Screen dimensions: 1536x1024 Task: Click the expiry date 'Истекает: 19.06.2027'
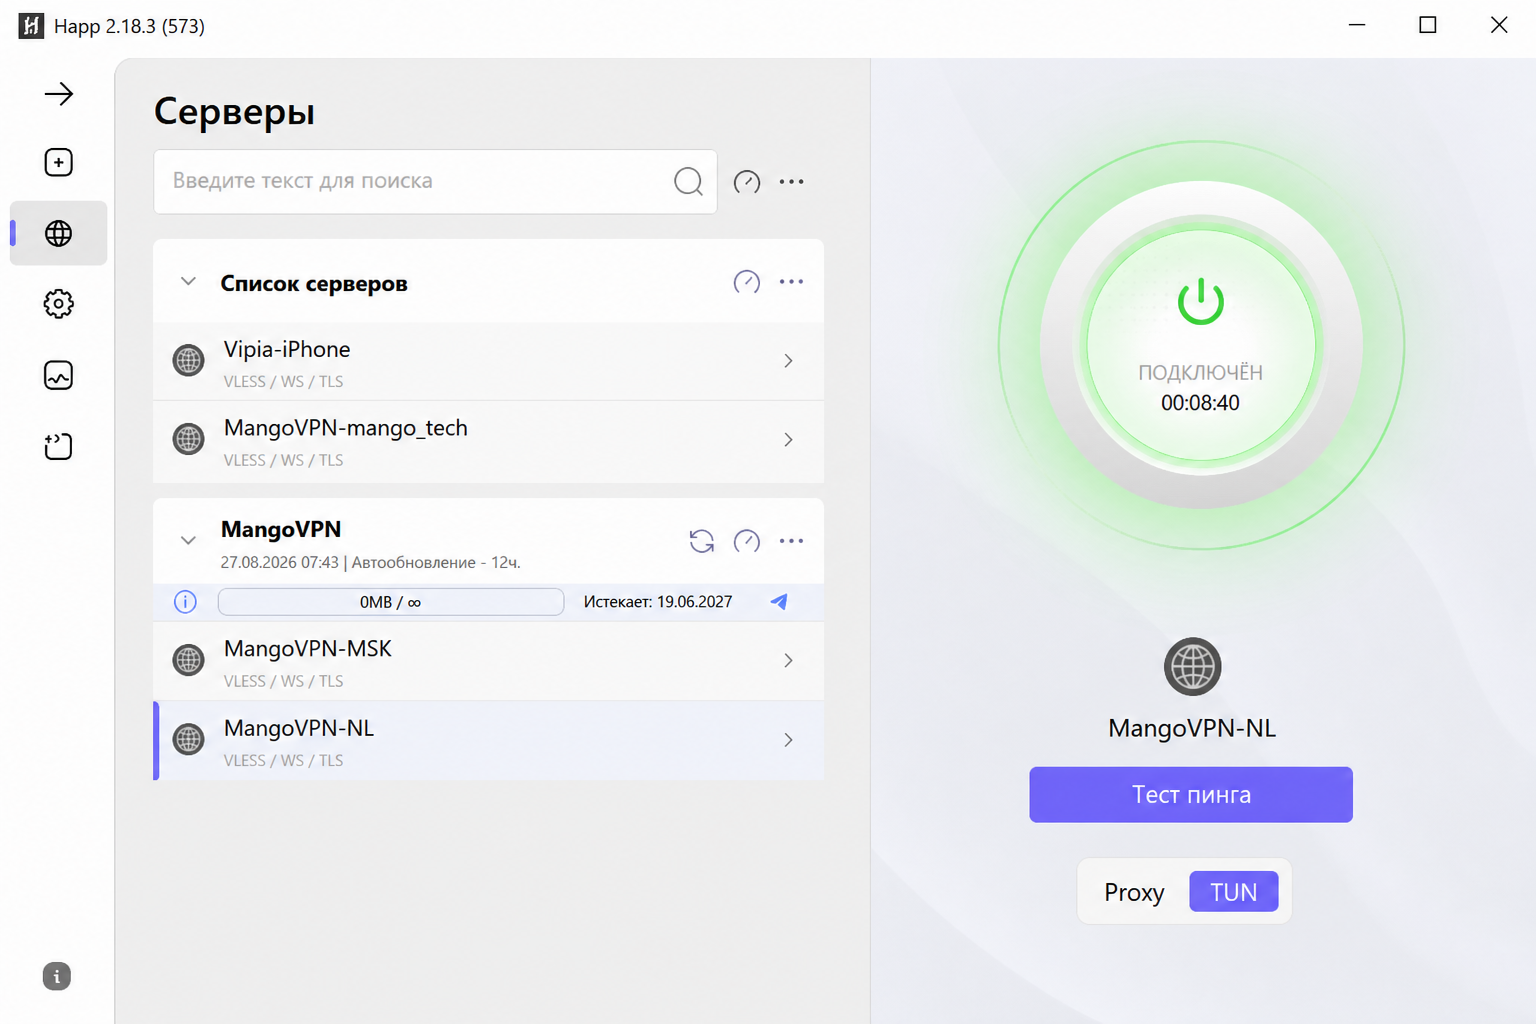click(658, 602)
